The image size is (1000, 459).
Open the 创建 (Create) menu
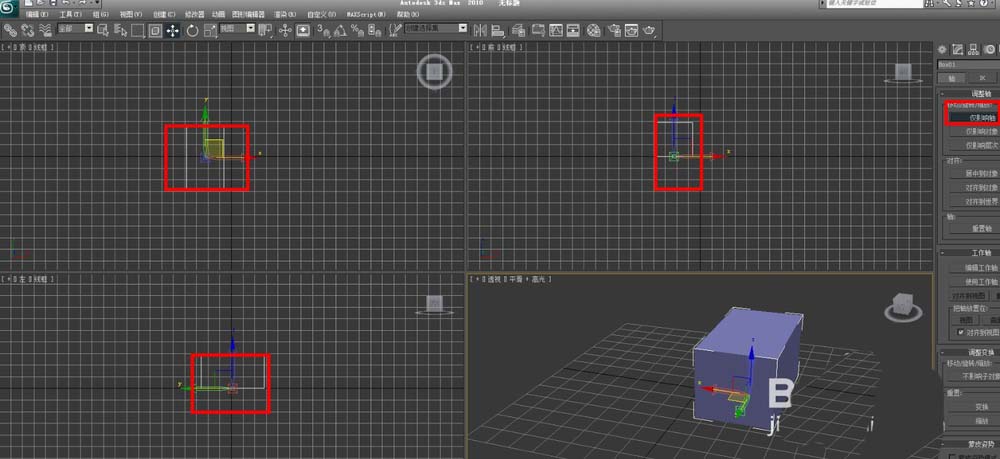(164, 14)
